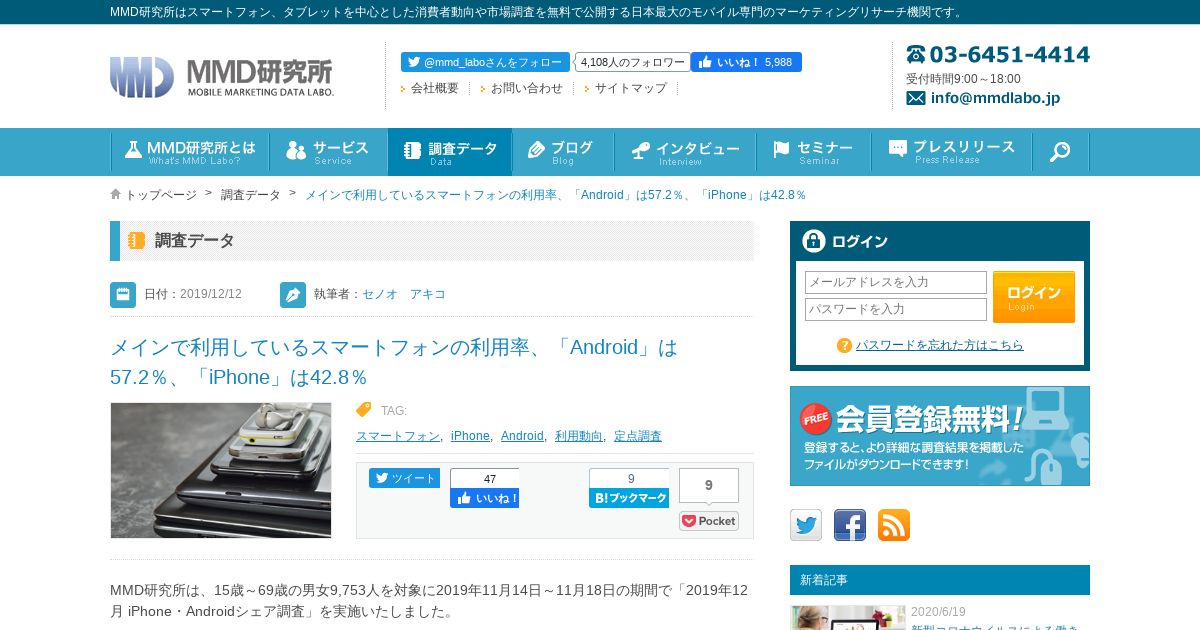Open author セノオ アキコ link

point(404,294)
